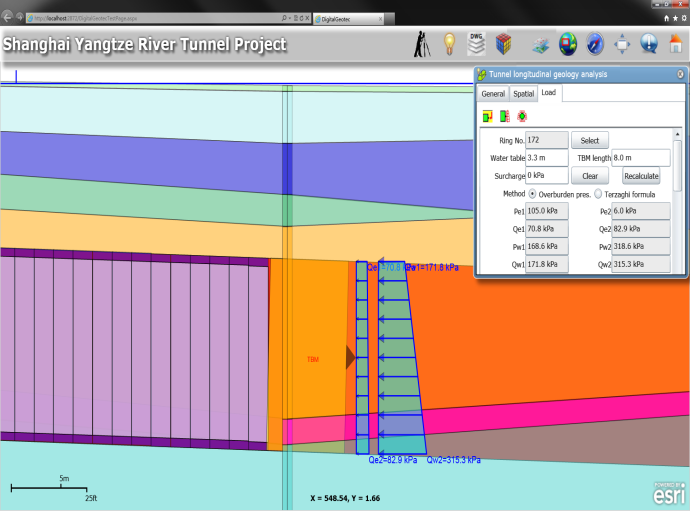Viewport: 690px width, 511px height.
Task: Click the Shanghai Yangtze River Tunnel Project title
Action: (145, 44)
